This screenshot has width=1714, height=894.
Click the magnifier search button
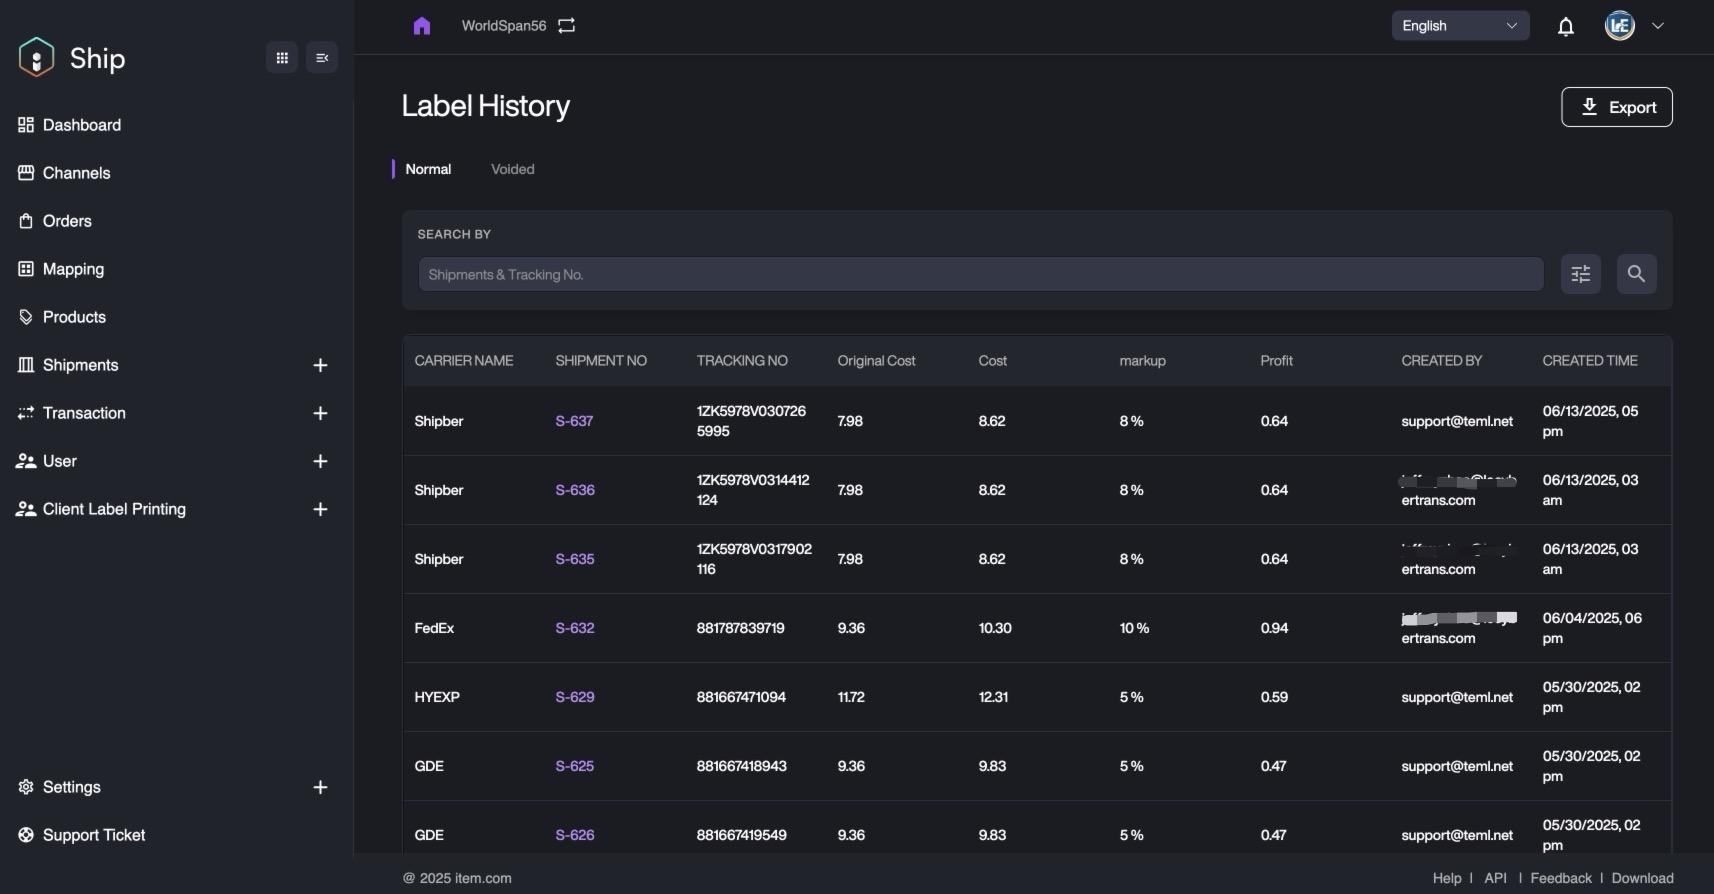(x=1636, y=274)
